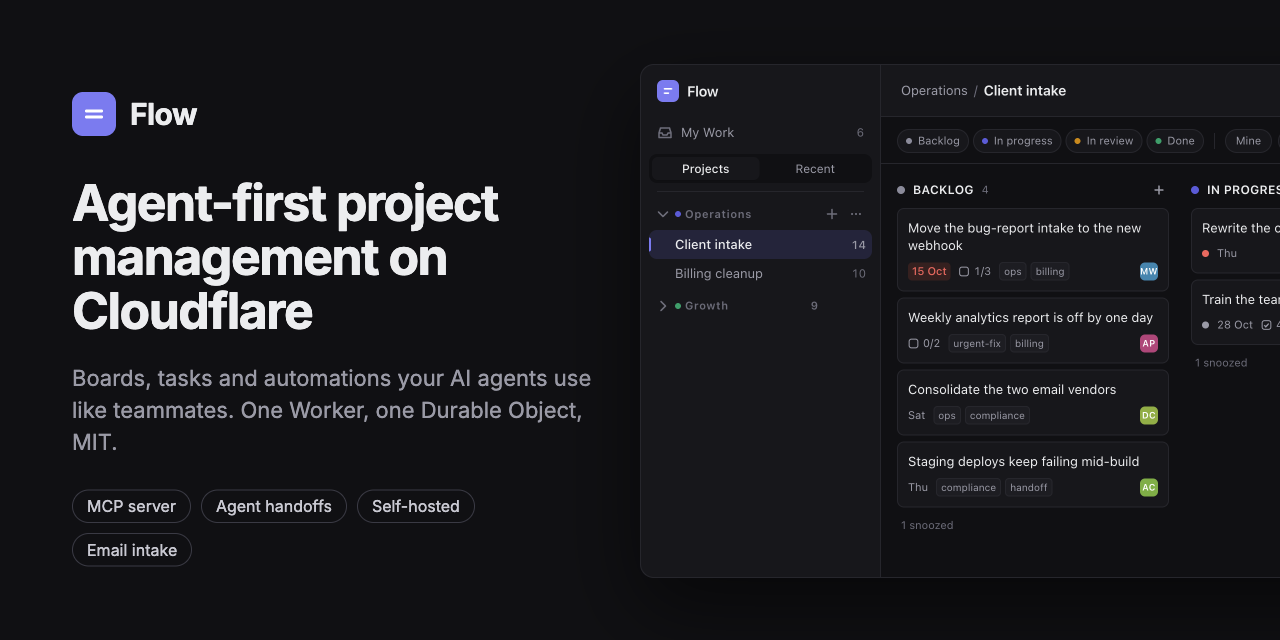Open the MW assignee avatar

1149,271
